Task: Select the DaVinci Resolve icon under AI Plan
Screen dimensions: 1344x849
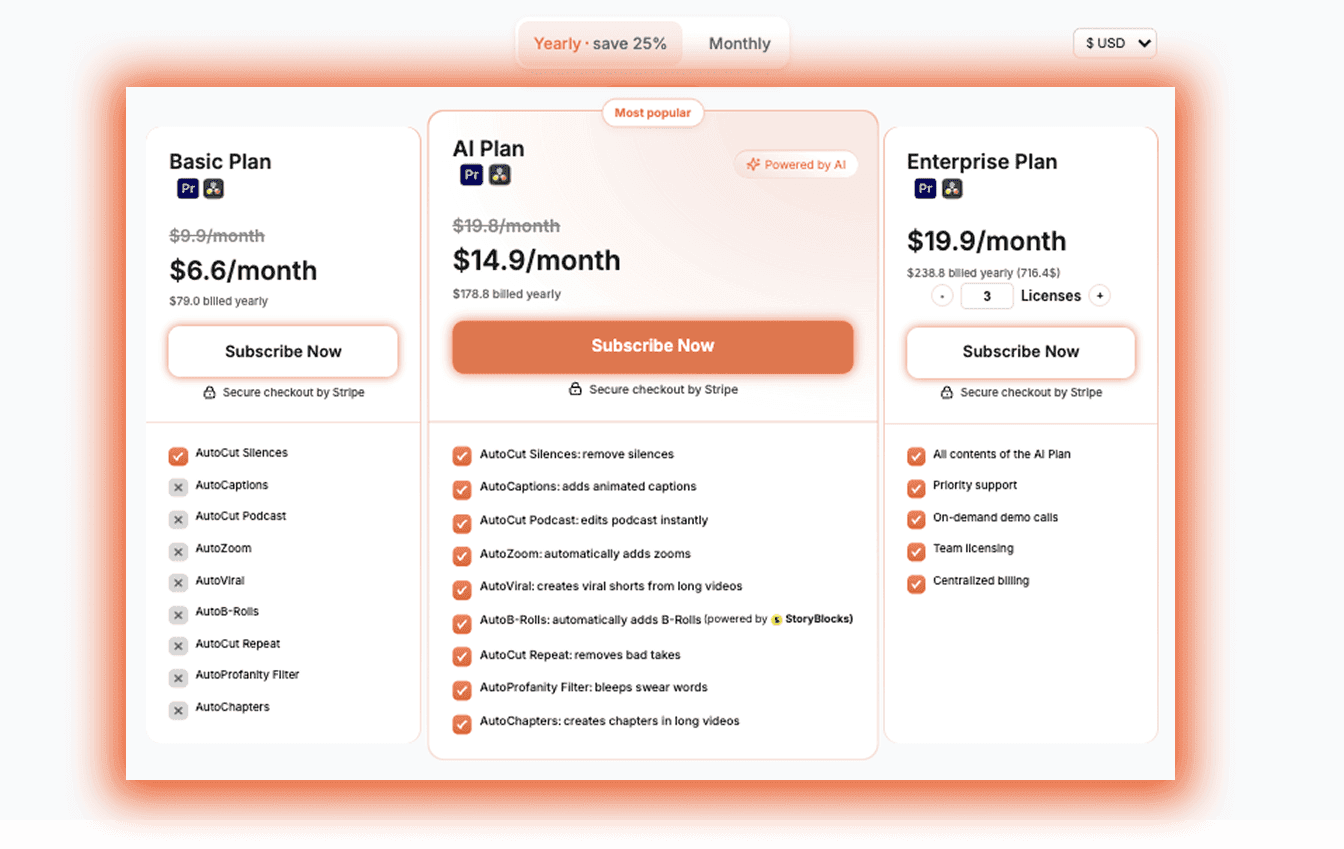Action: [499, 174]
